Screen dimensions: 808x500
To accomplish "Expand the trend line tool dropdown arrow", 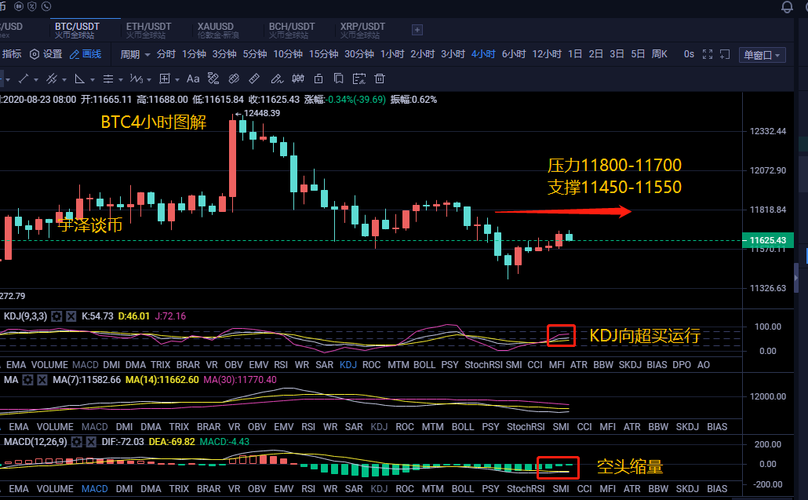I will tap(37, 78).
